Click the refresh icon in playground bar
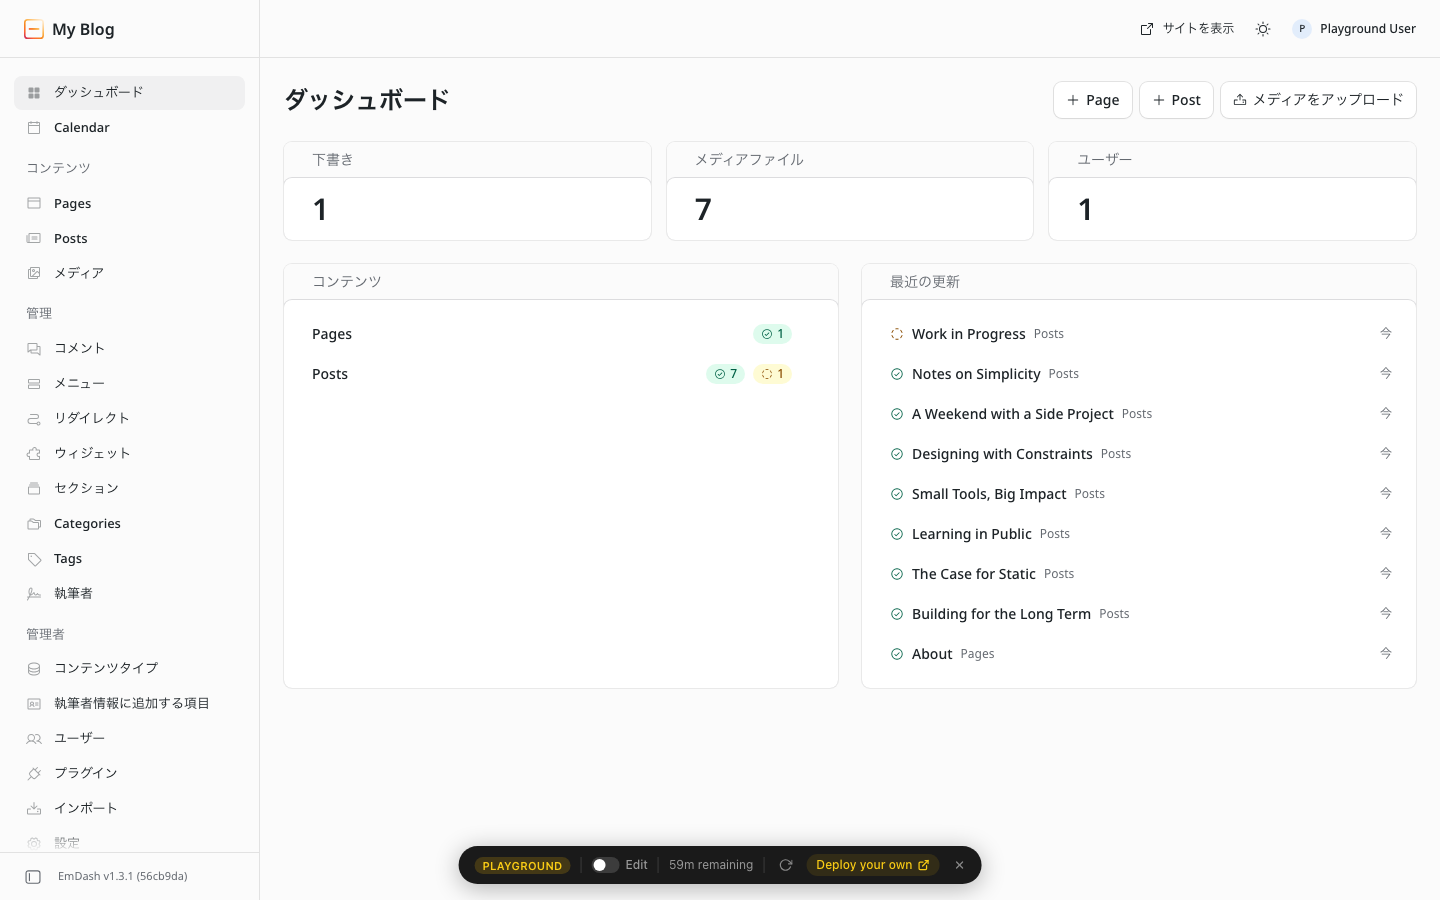1440x900 pixels. click(x=786, y=865)
